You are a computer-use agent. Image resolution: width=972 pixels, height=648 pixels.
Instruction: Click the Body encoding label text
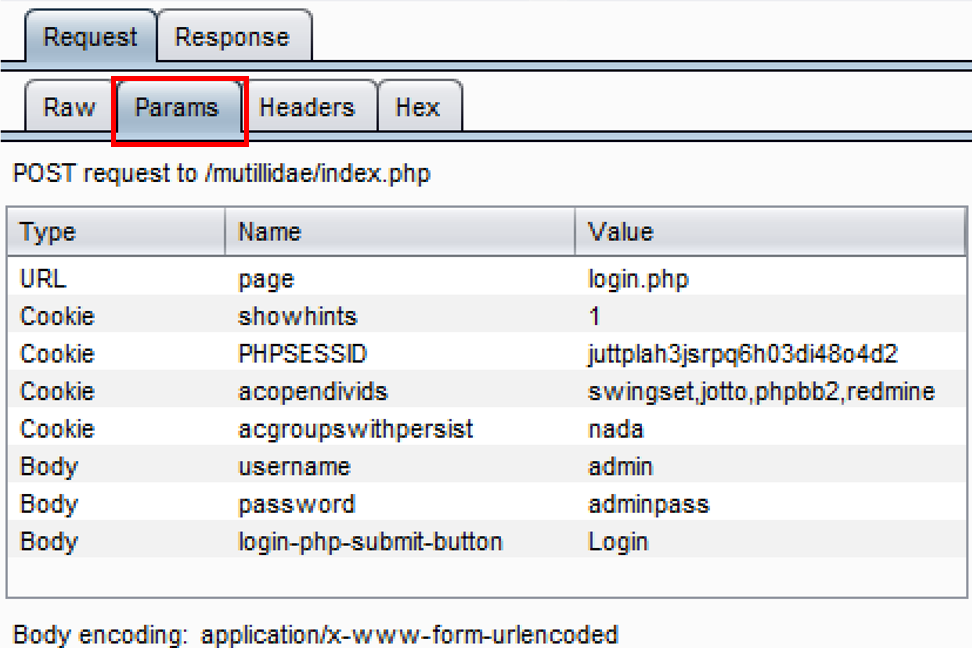click(x=100, y=635)
